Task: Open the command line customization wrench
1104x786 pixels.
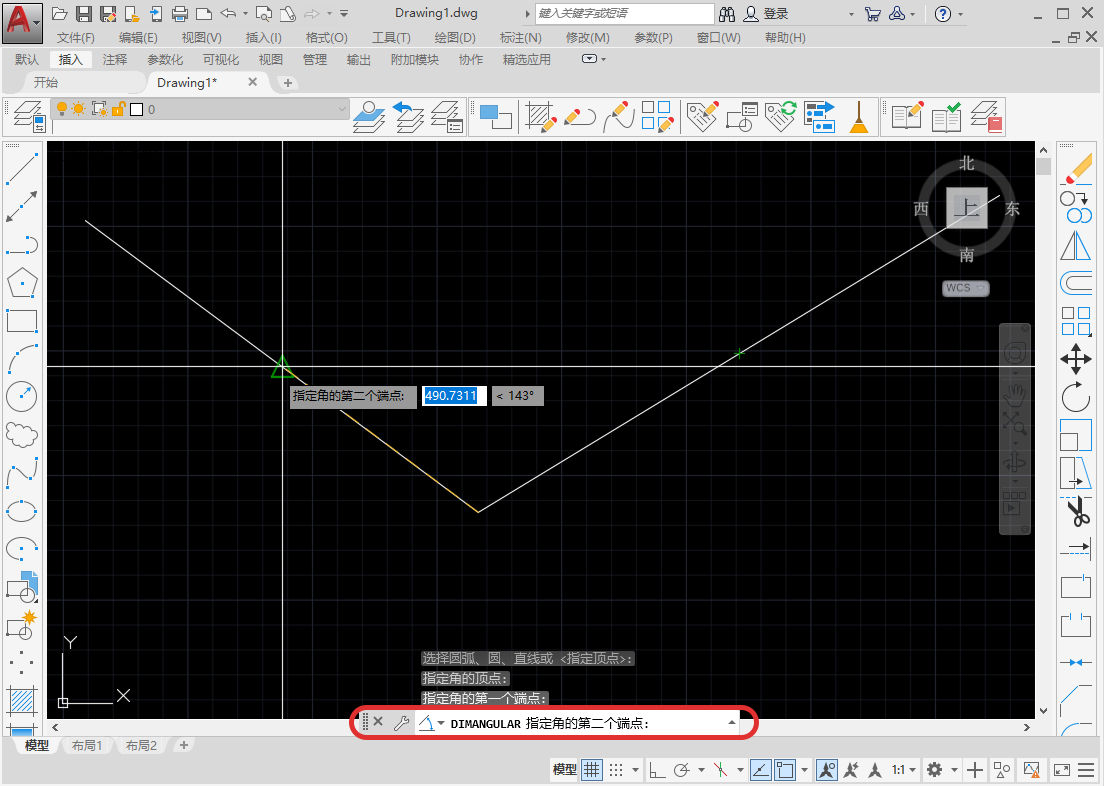Action: 401,723
